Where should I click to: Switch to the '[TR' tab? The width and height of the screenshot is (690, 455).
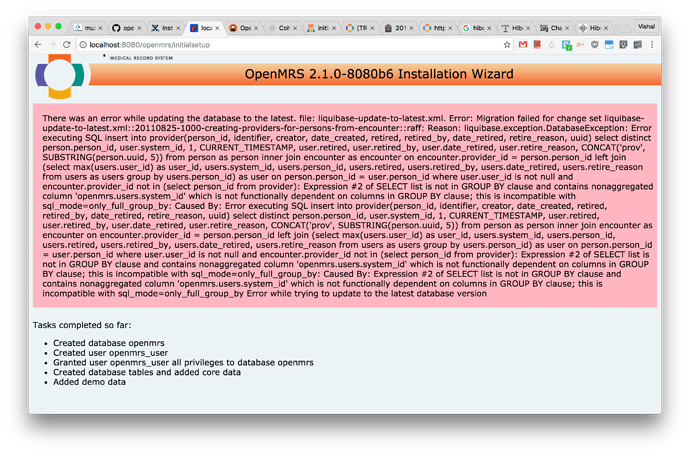(359, 28)
